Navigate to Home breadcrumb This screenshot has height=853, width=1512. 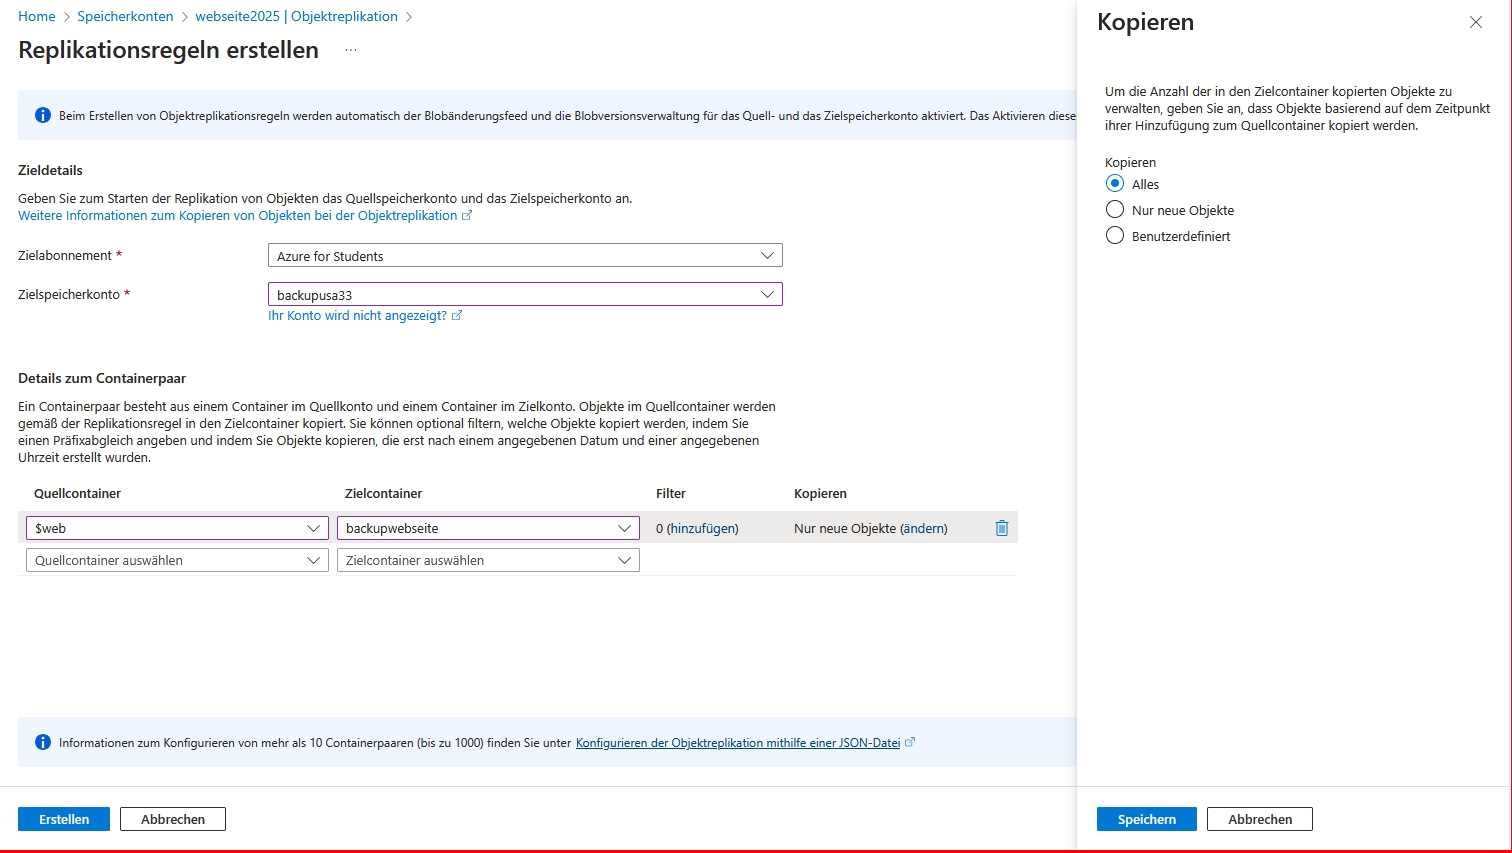(x=37, y=16)
